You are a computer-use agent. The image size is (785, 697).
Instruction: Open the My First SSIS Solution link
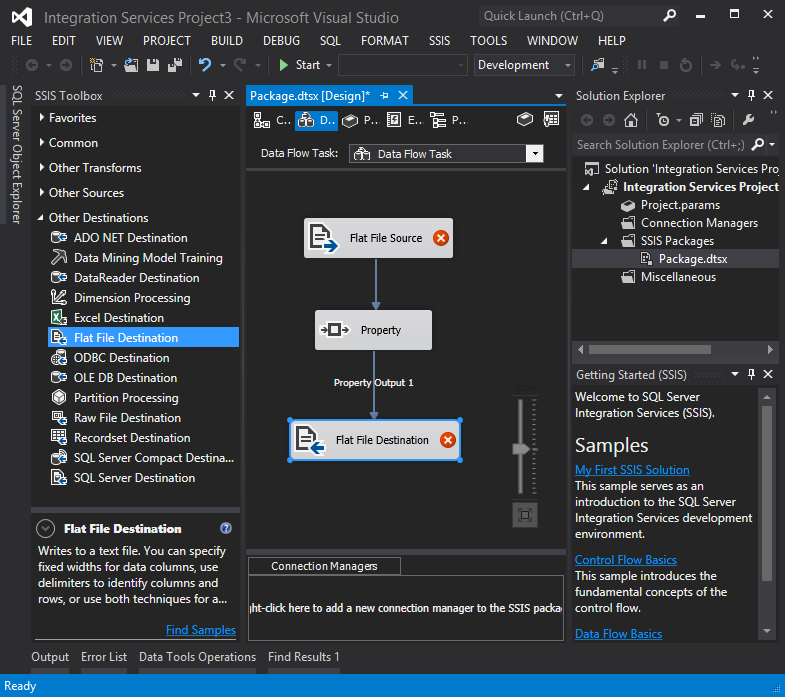(x=632, y=470)
